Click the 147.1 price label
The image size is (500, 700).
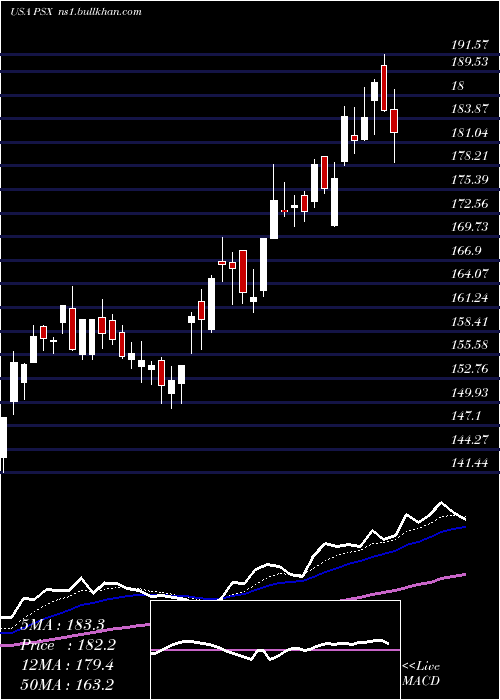pos(467,416)
